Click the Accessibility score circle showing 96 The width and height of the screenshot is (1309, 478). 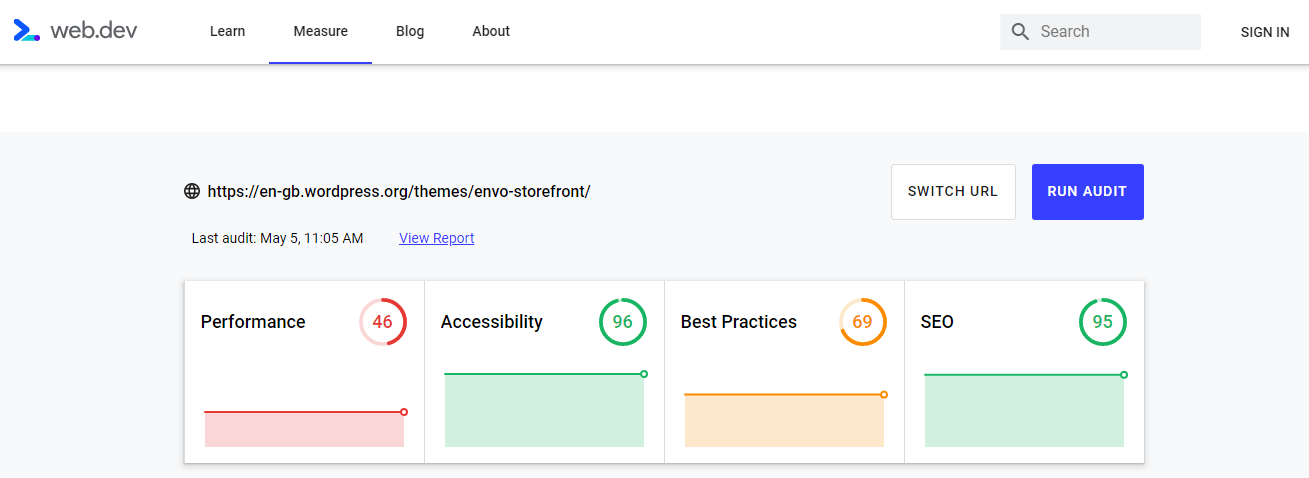click(x=623, y=322)
